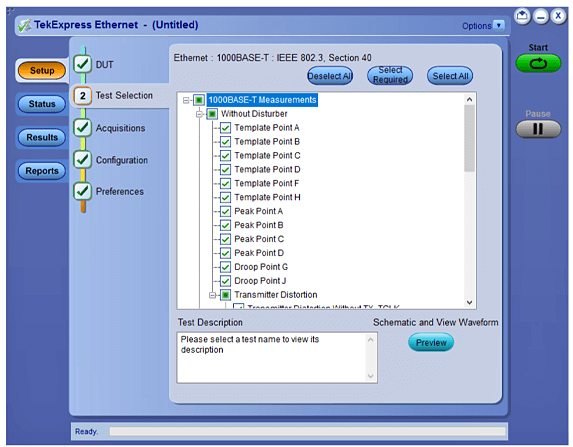573x447 pixels.
Task: Select the Droop Point G test name
Action: coord(261,267)
